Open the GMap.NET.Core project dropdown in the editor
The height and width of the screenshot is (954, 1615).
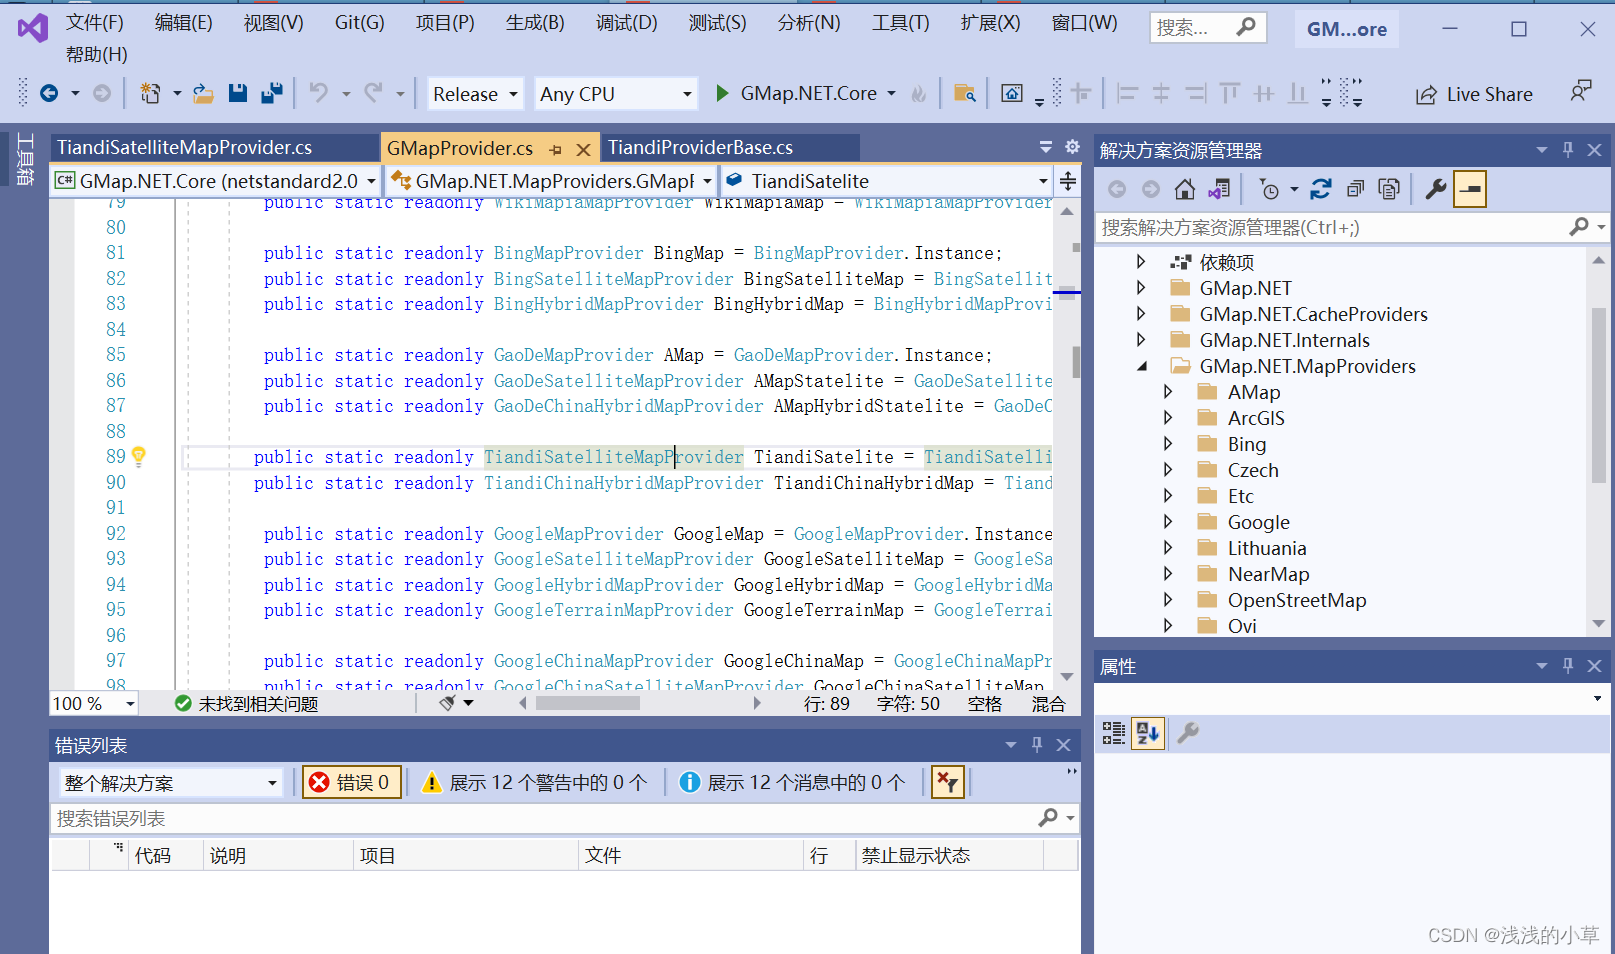(x=216, y=181)
